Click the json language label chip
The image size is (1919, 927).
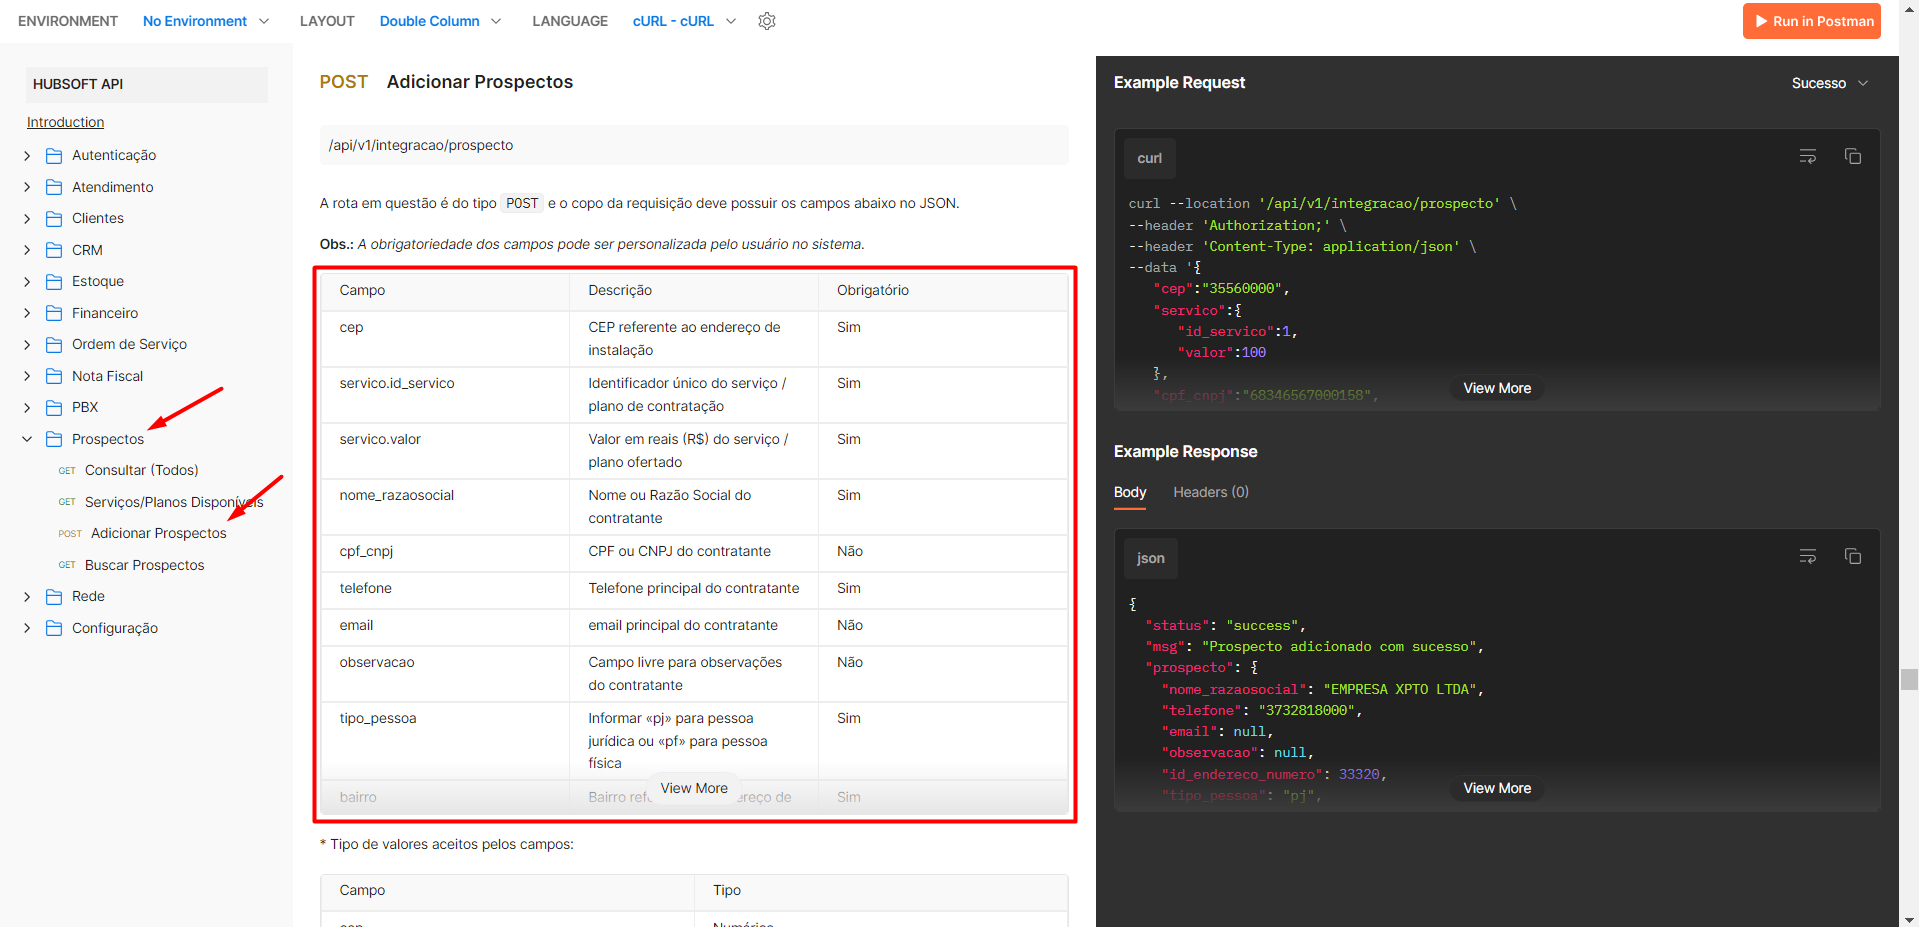(1151, 558)
